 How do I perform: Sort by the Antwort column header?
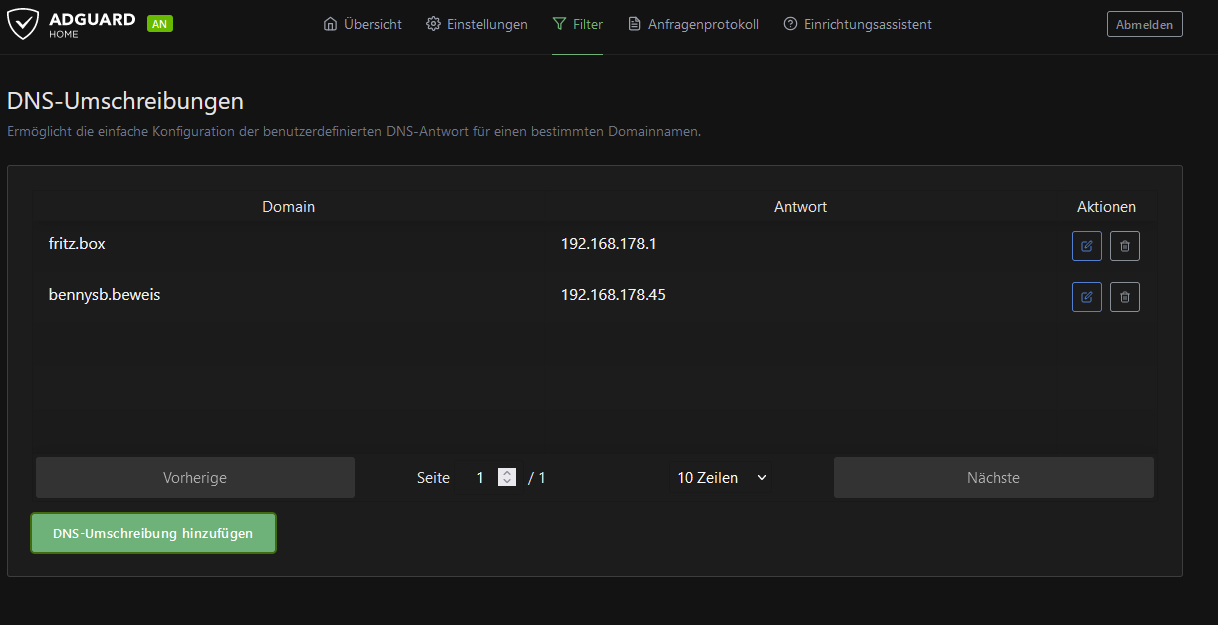point(800,207)
